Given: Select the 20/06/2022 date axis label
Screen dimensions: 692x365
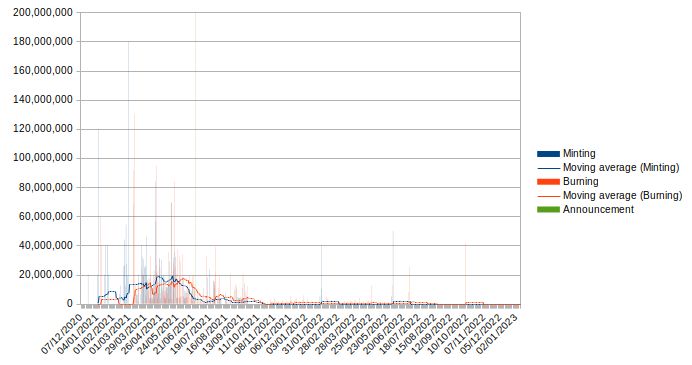Looking at the screenshot, I should click(385, 335).
